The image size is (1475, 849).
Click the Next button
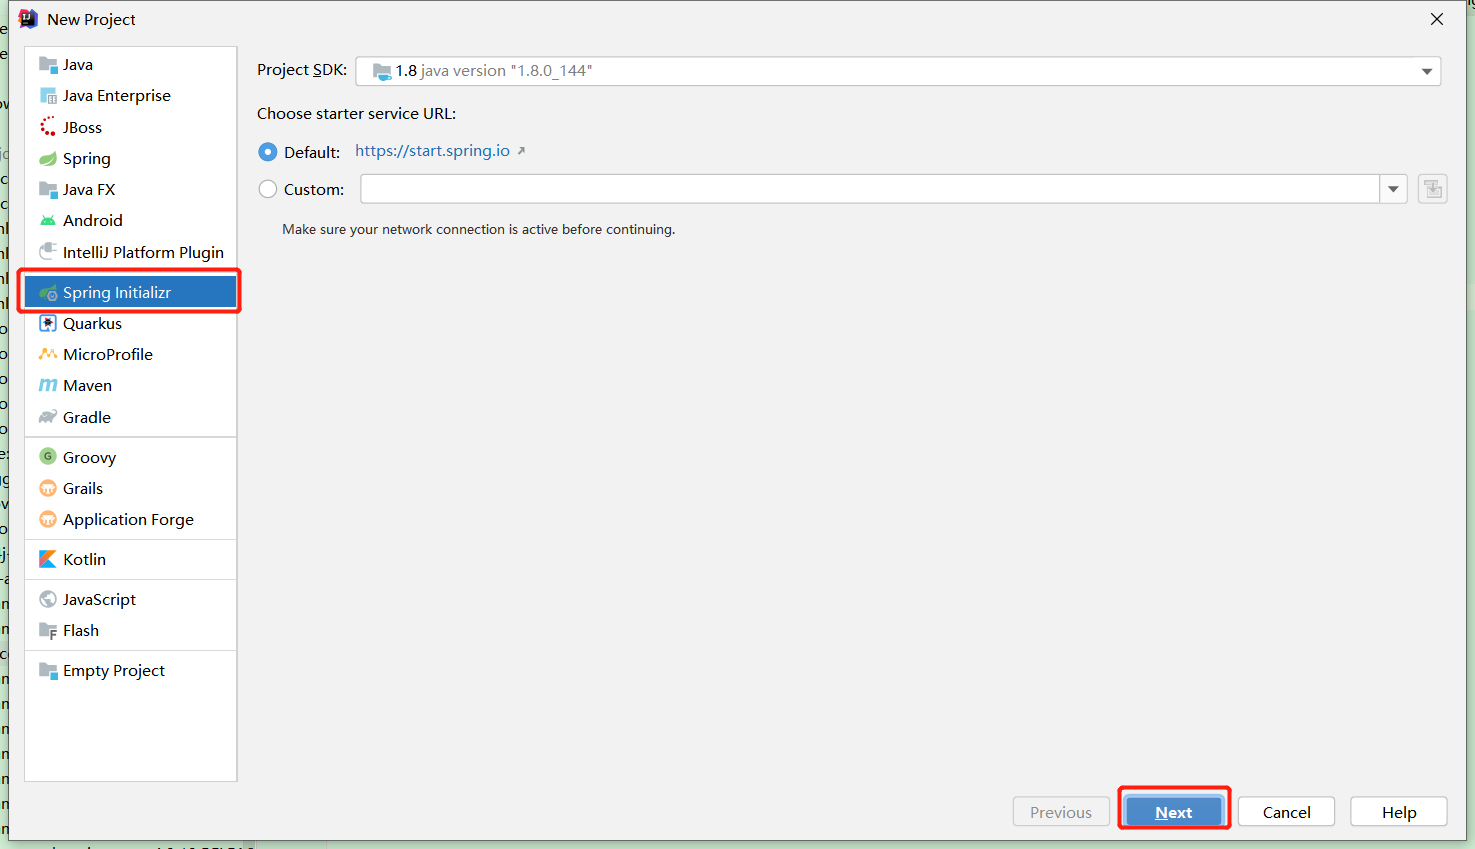(x=1174, y=812)
